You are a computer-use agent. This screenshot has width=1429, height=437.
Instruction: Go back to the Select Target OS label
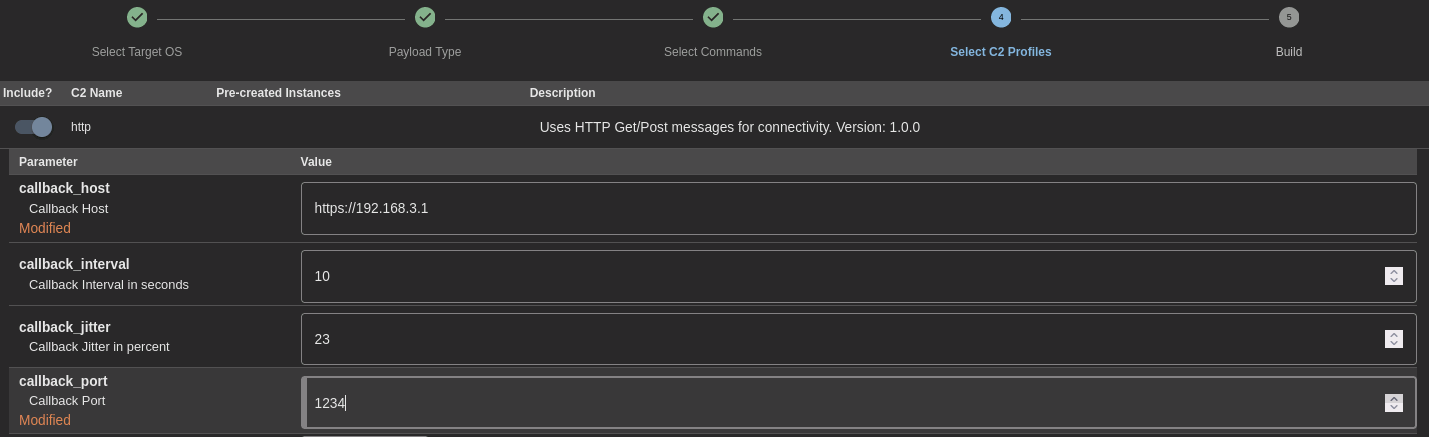(137, 52)
